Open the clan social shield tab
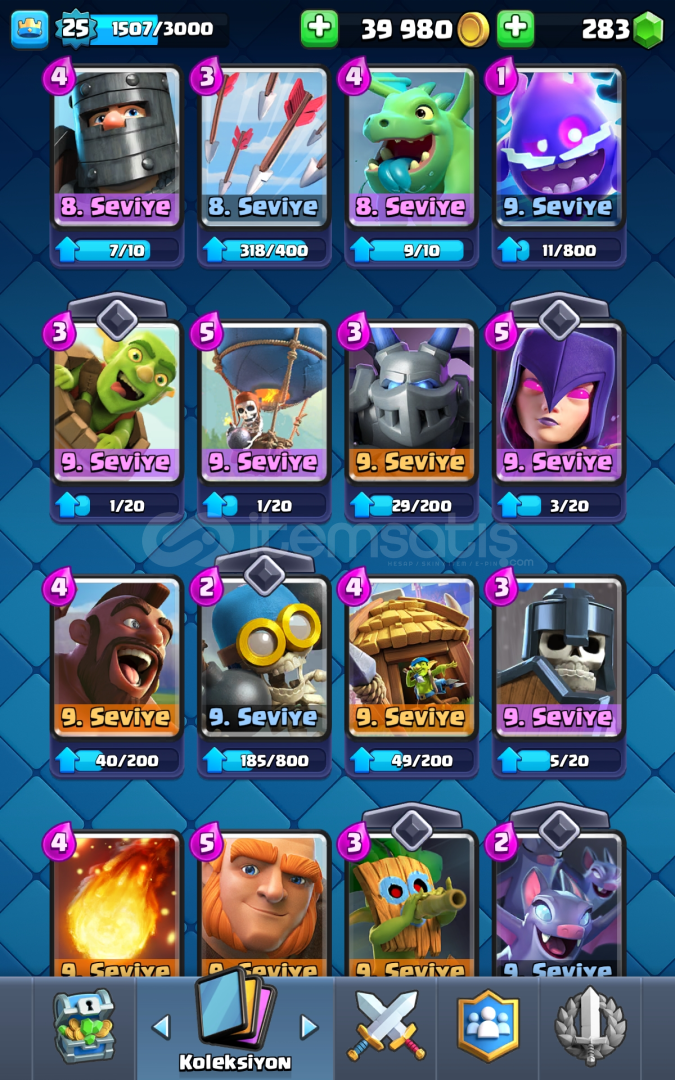The image size is (675, 1080). tap(488, 1026)
